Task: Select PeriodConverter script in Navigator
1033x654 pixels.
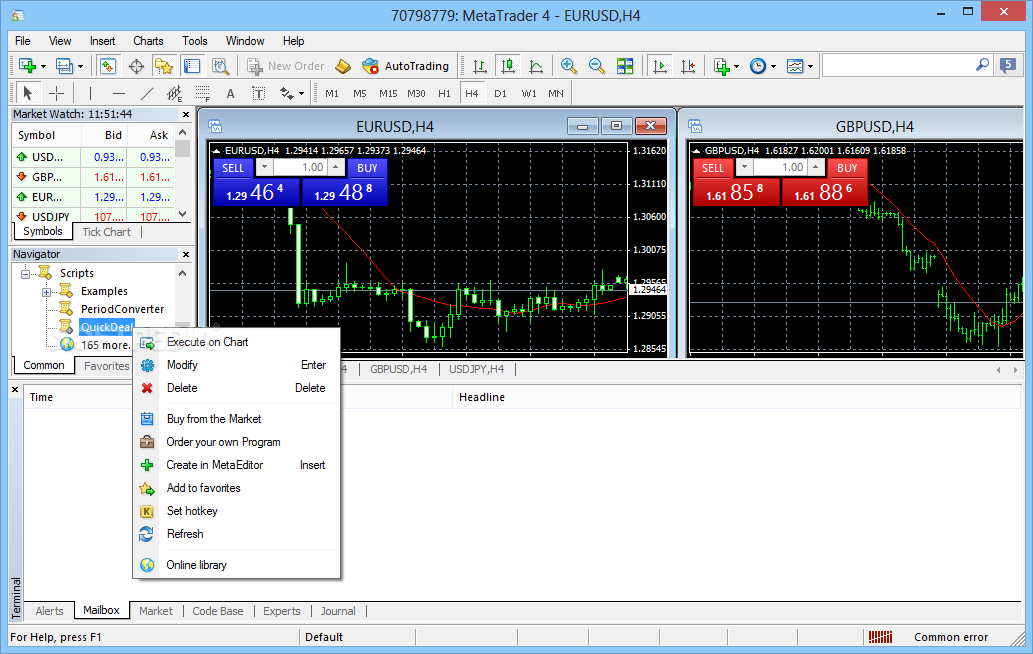Action: [x=123, y=309]
